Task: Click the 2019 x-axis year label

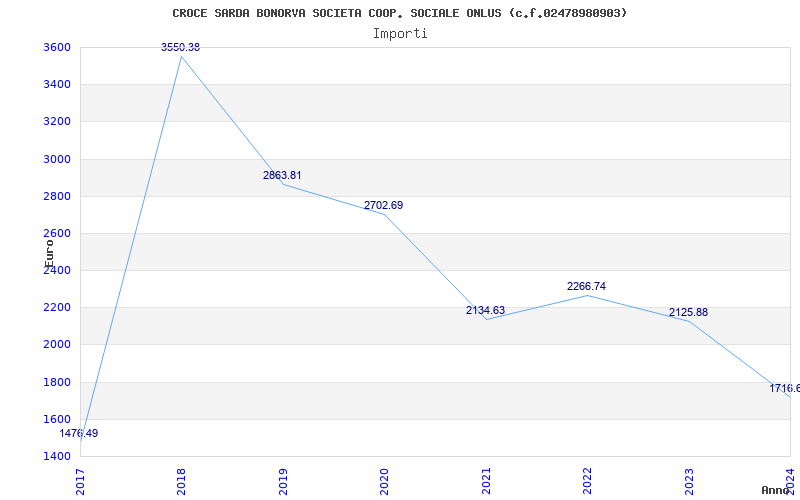Action: pos(283,481)
